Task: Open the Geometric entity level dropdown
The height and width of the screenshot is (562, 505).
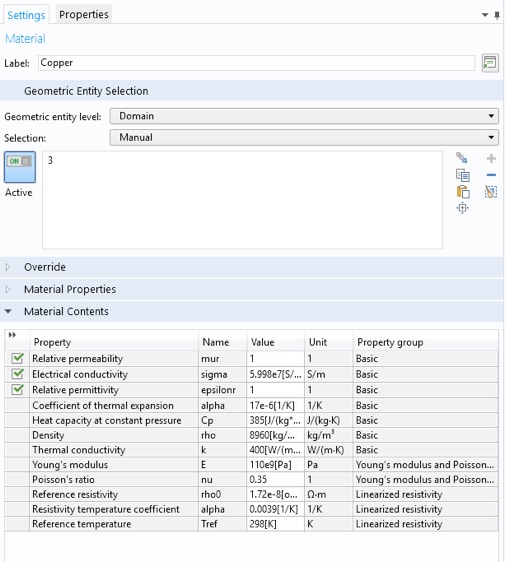Action: (x=304, y=116)
